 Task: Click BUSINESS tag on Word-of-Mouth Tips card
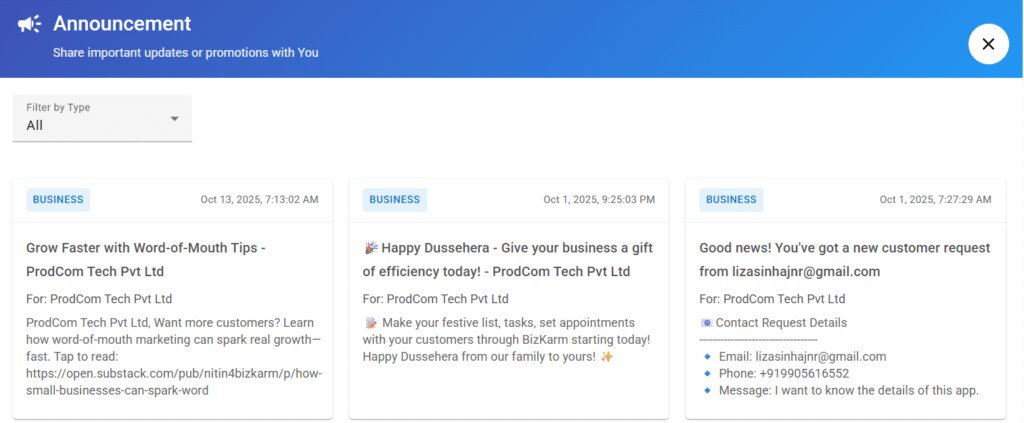click(x=58, y=200)
